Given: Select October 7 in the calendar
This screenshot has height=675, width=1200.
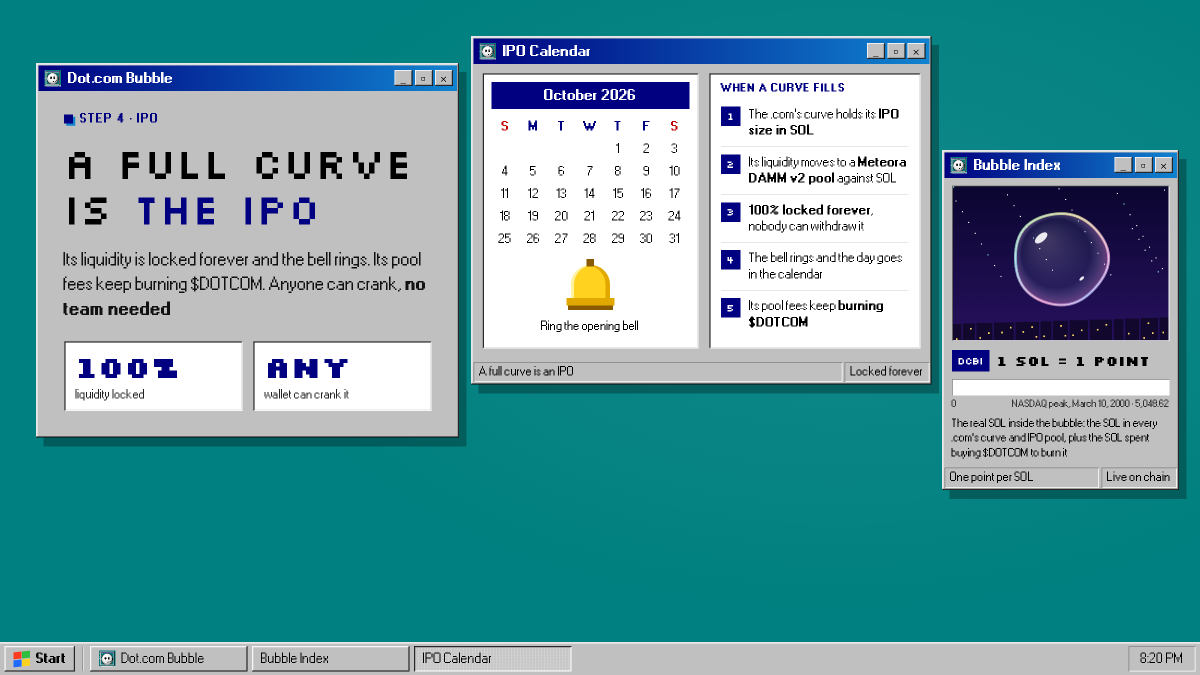Looking at the screenshot, I should [589, 171].
